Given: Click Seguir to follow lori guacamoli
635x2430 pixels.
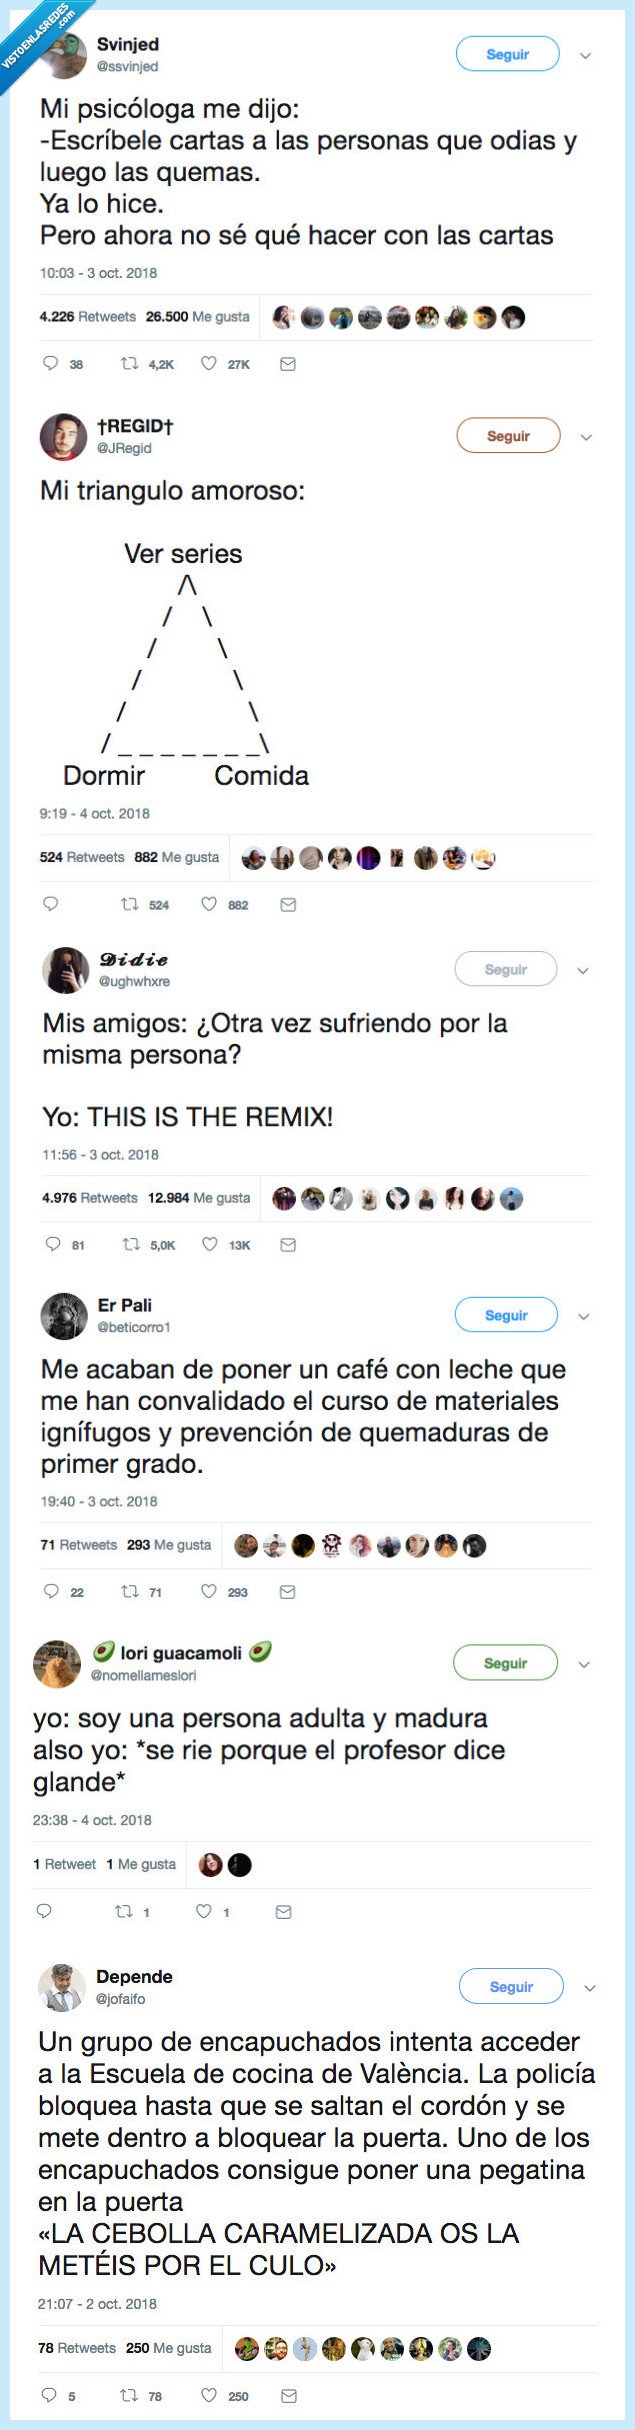Looking at the screenshot, I should 506,1663.
